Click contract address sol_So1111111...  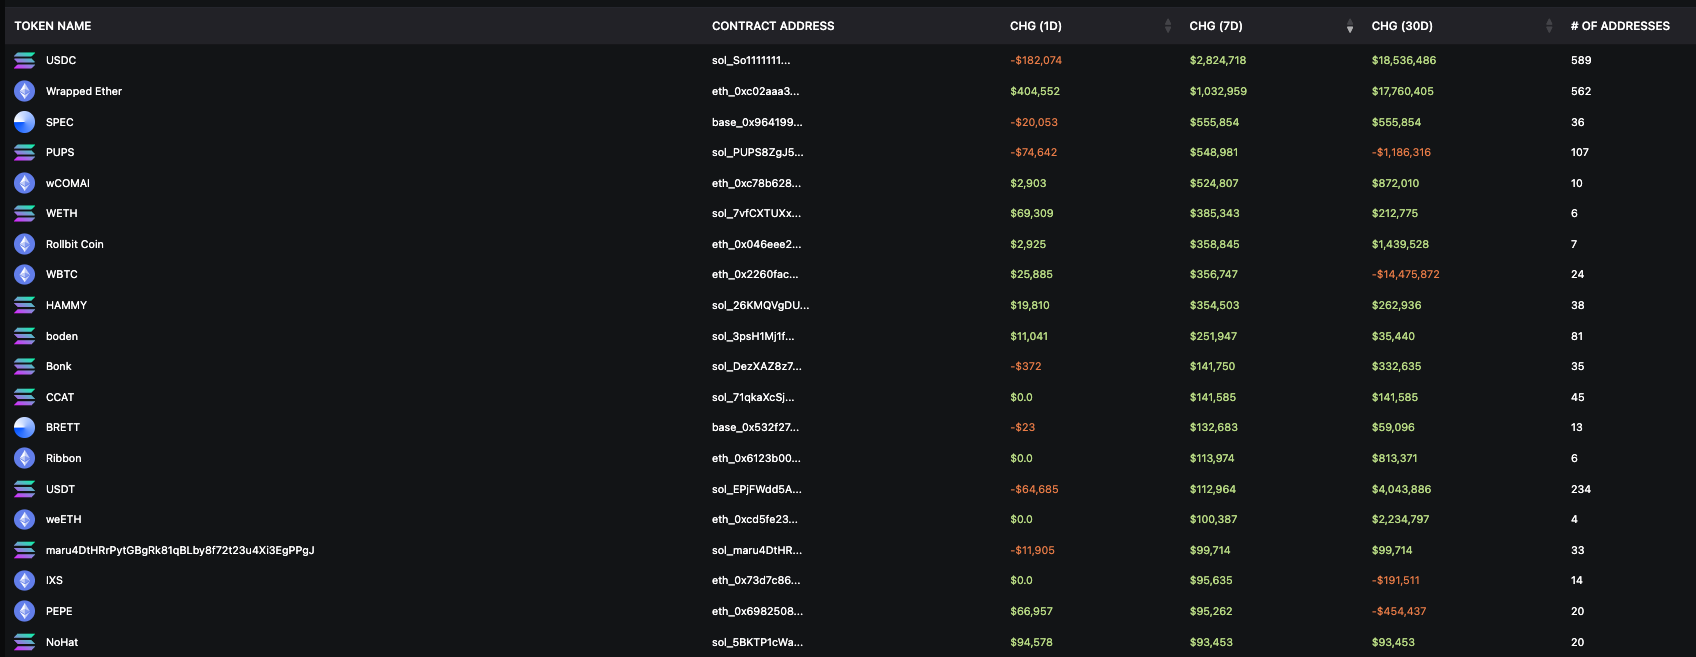[751, 61]
